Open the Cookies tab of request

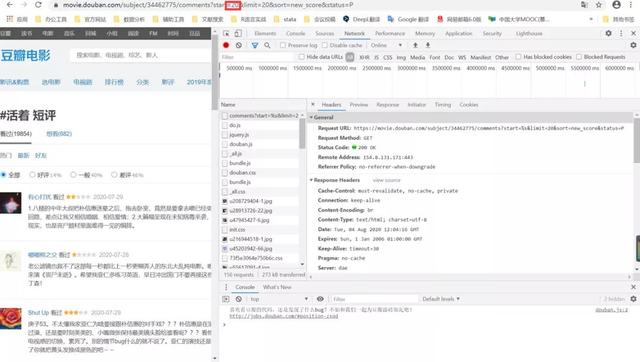469,105
